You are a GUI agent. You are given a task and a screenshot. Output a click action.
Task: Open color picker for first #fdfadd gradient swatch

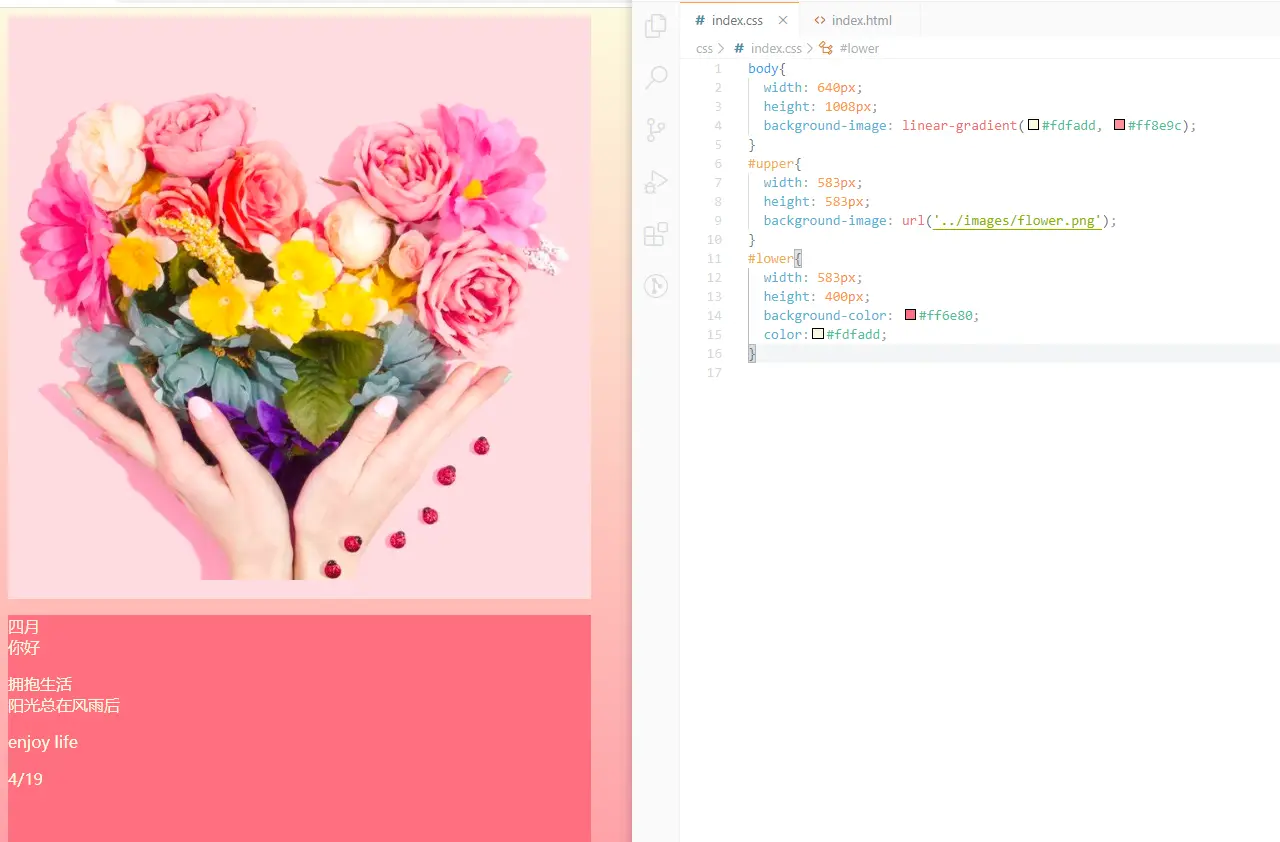(1034, 125)
